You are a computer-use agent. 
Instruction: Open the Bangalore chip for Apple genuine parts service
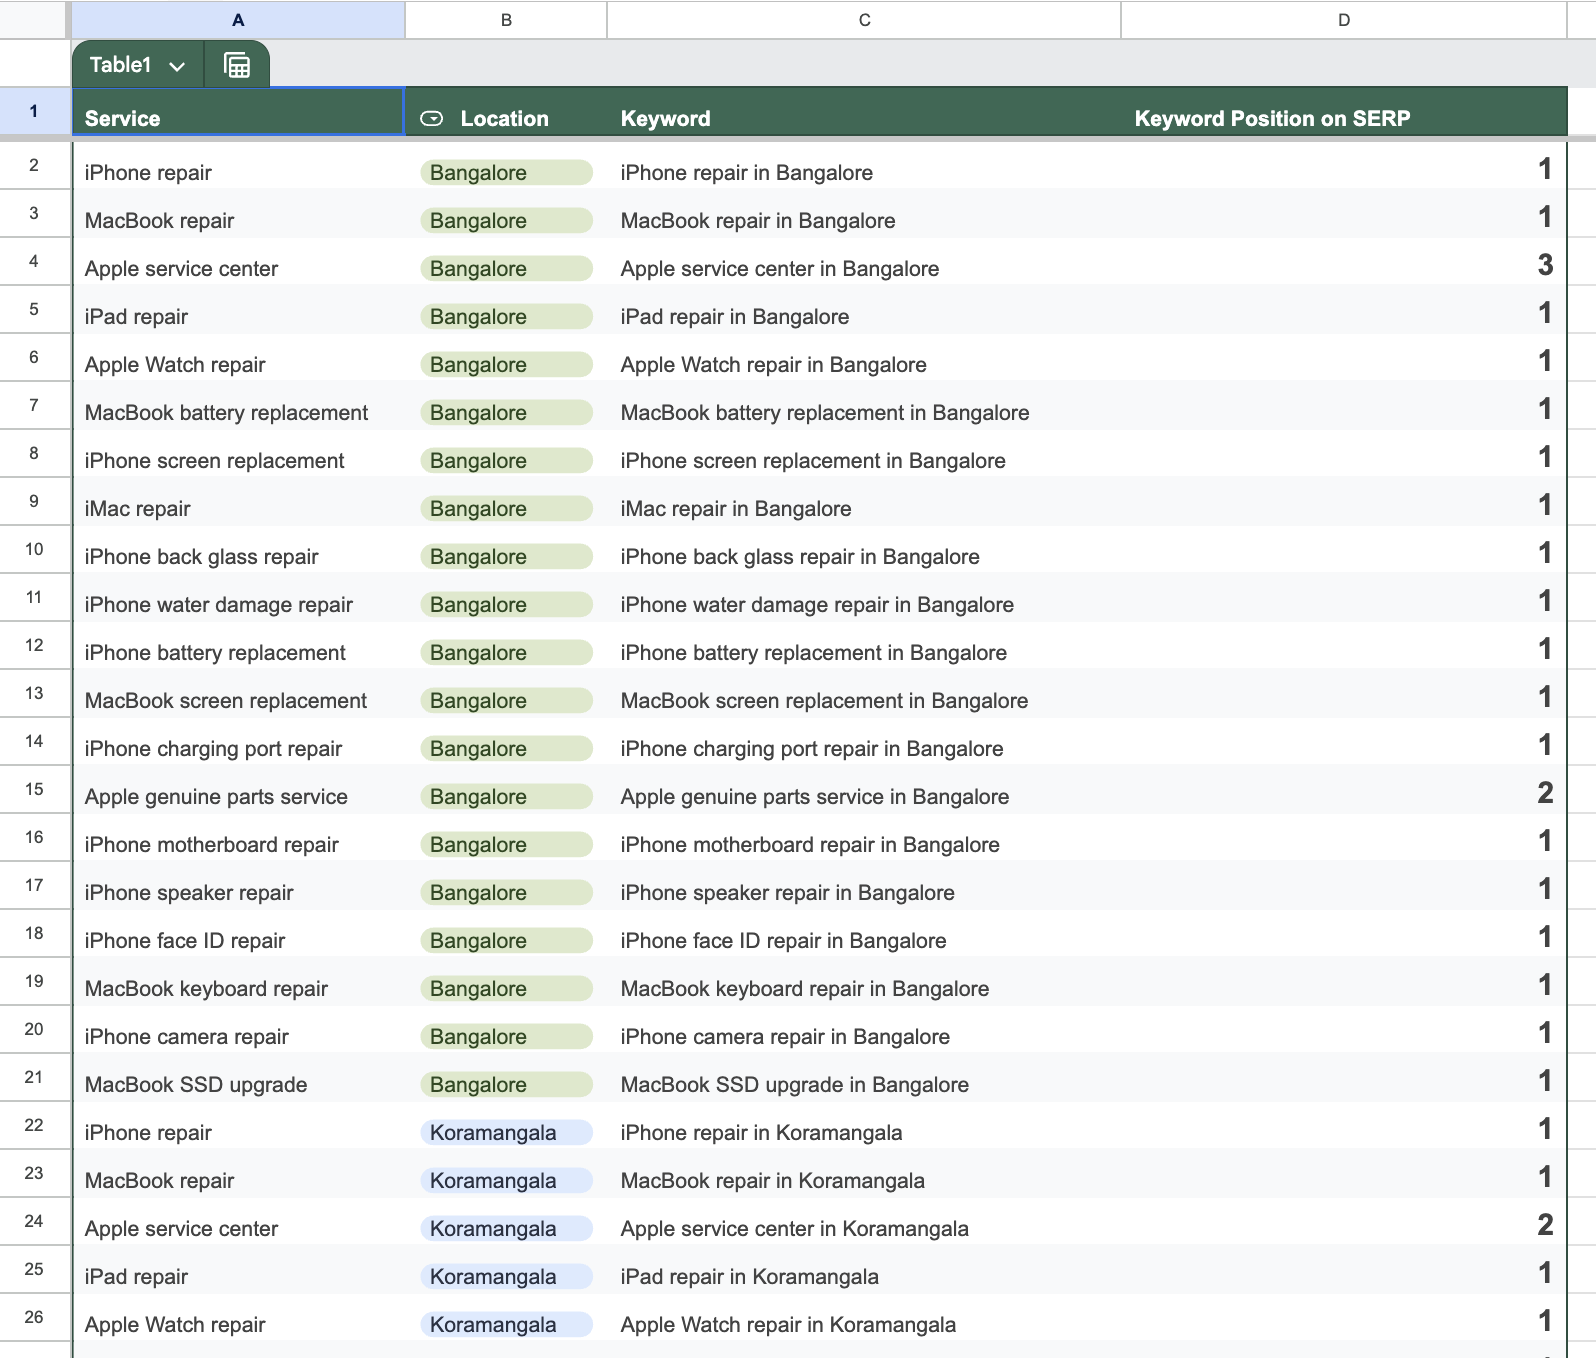506,797
